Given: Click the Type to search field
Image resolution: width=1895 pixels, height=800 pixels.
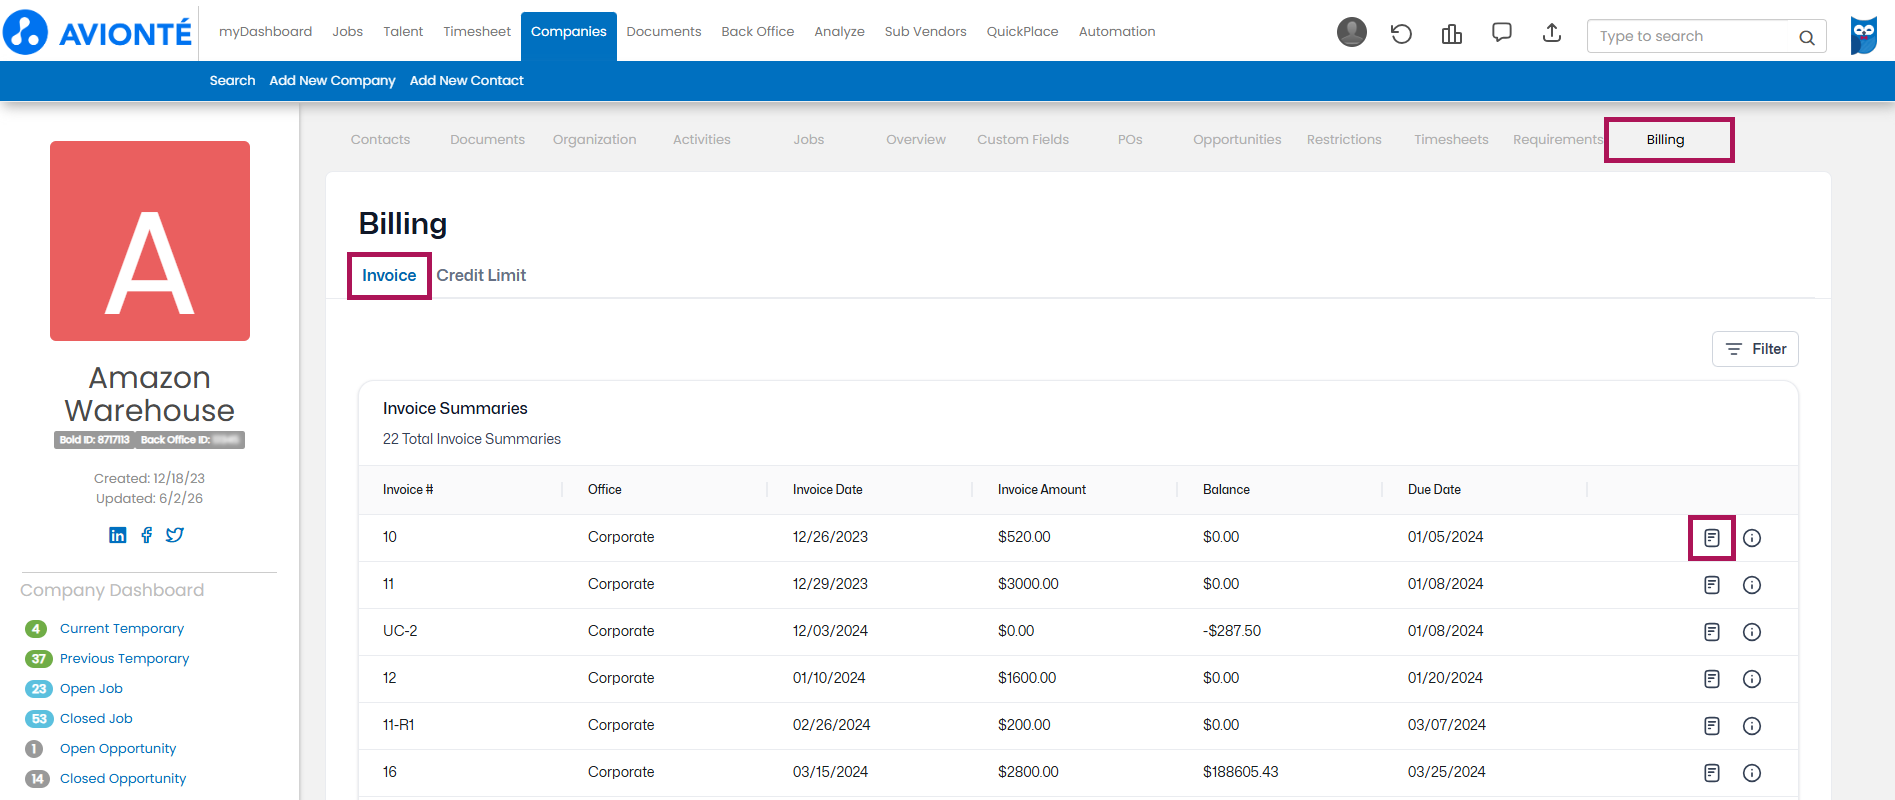Looking at the screenshot, I should tap(1706, 36).
